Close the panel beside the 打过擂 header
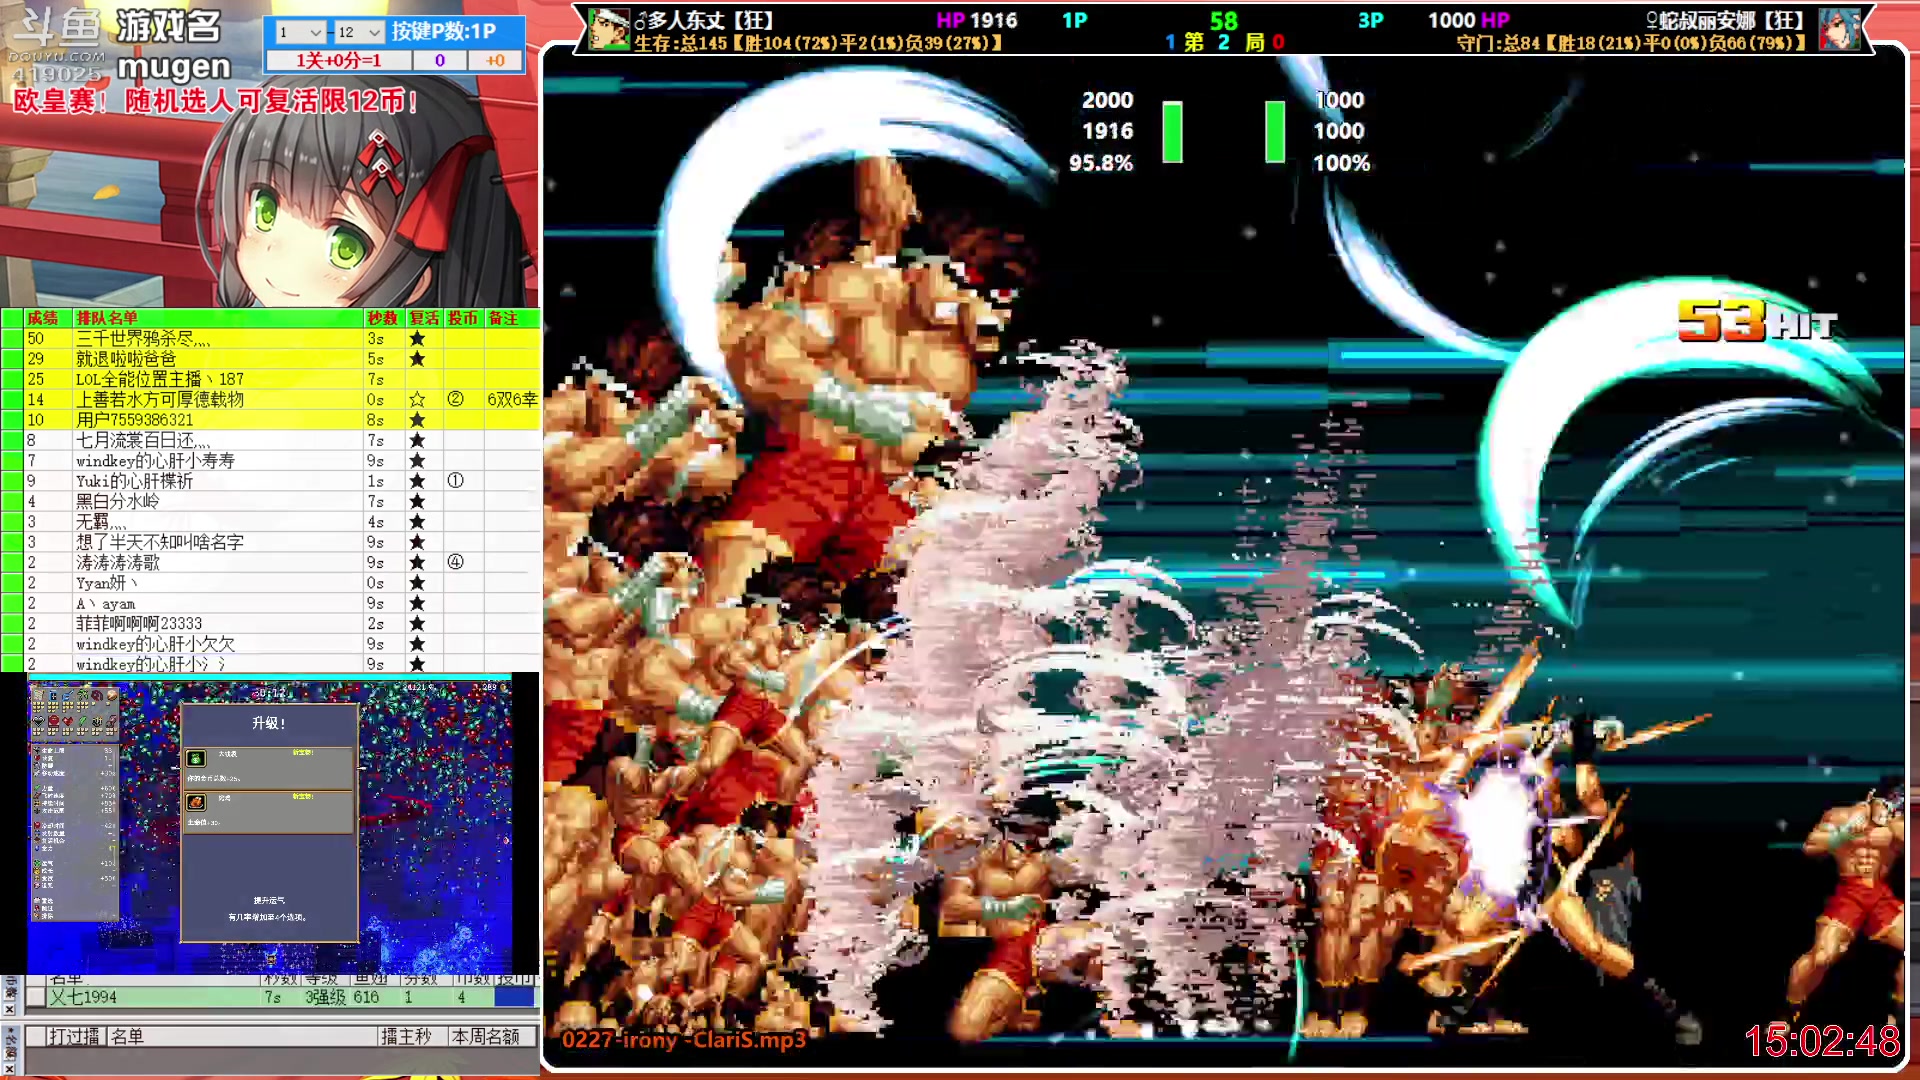Image resolution: width=1920 pixels, height=1080 pixels. [x=9, y=1068]
